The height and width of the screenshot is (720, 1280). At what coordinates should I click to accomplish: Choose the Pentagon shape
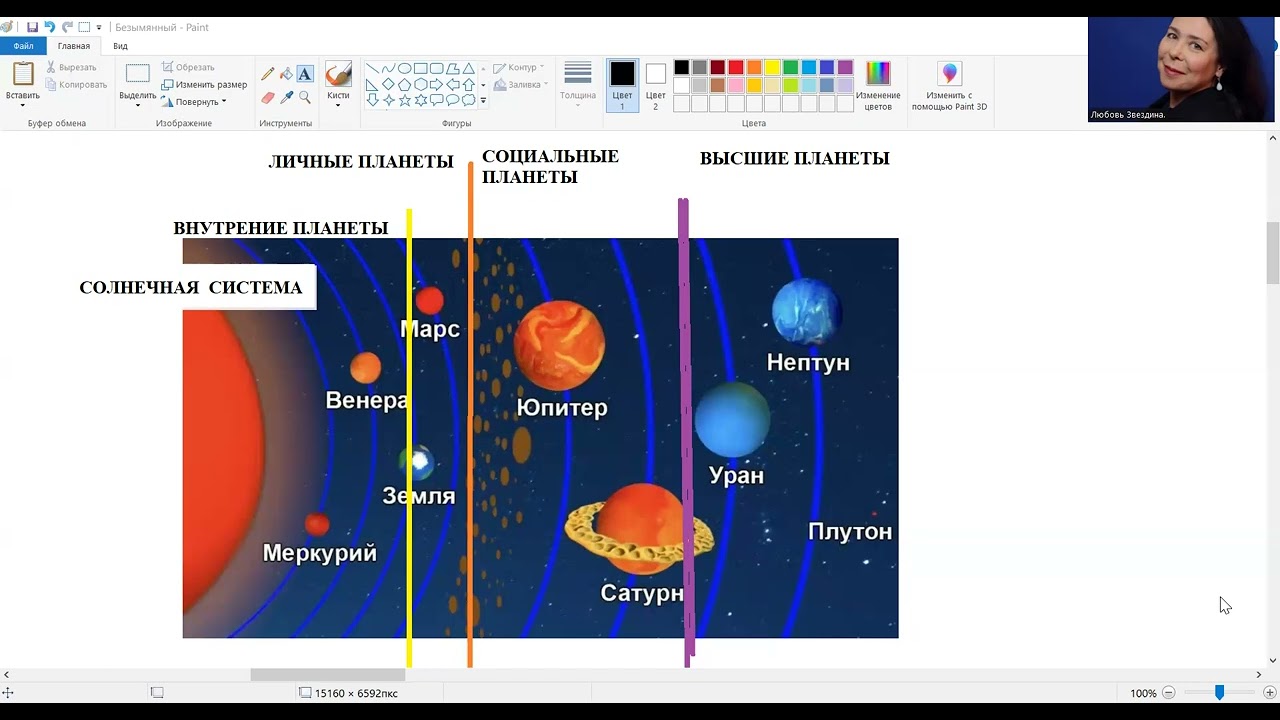click(x=405, y=85)
